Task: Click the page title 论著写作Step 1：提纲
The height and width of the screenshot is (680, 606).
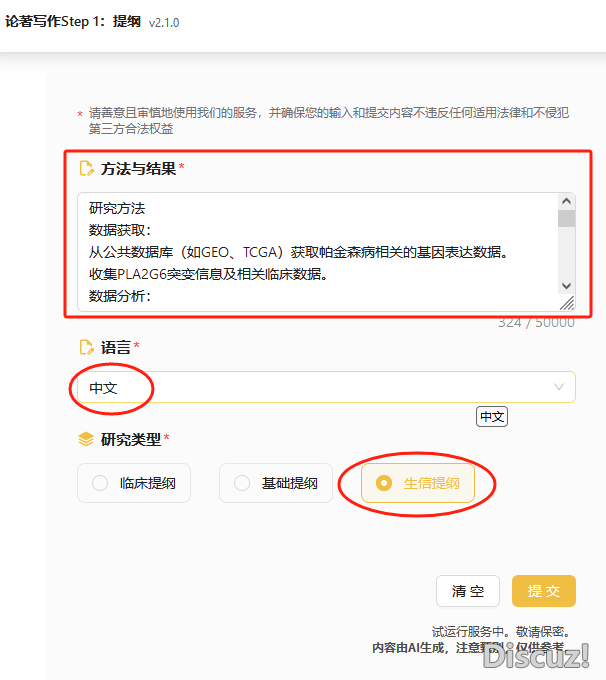Action: 73,21
